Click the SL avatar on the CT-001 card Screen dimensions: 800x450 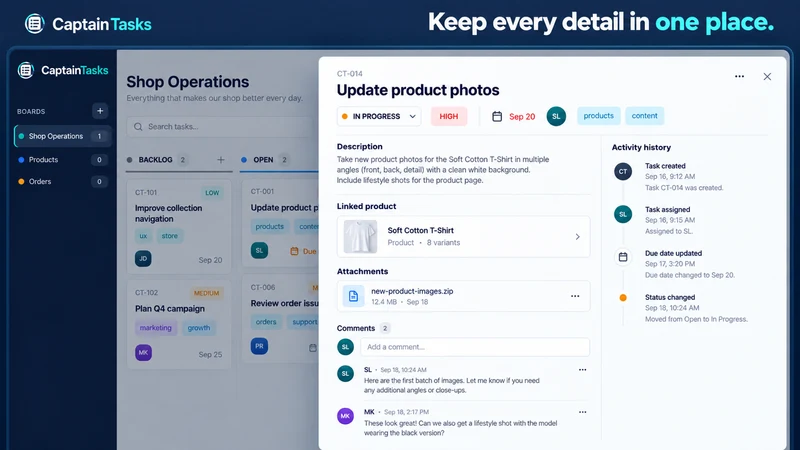(x=259, y=251)
